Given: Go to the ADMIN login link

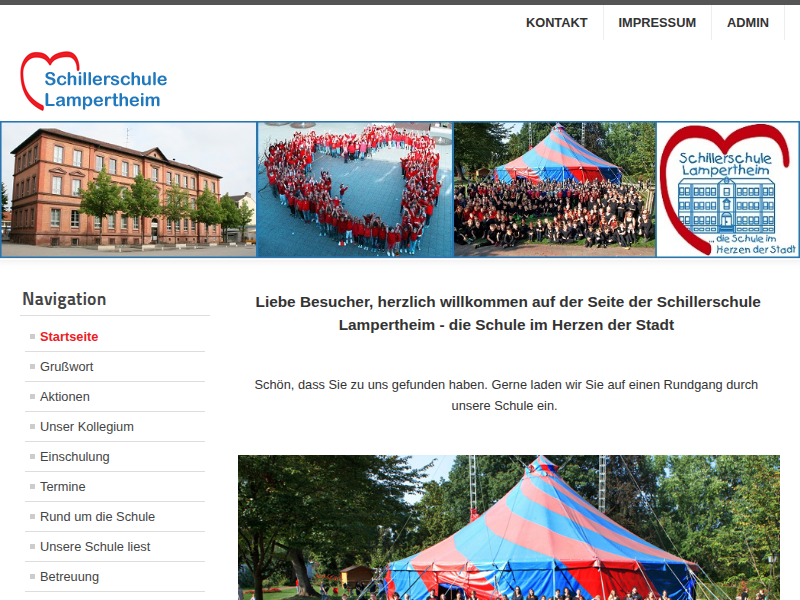Looking at the screenshot, I should click(748, 23).
